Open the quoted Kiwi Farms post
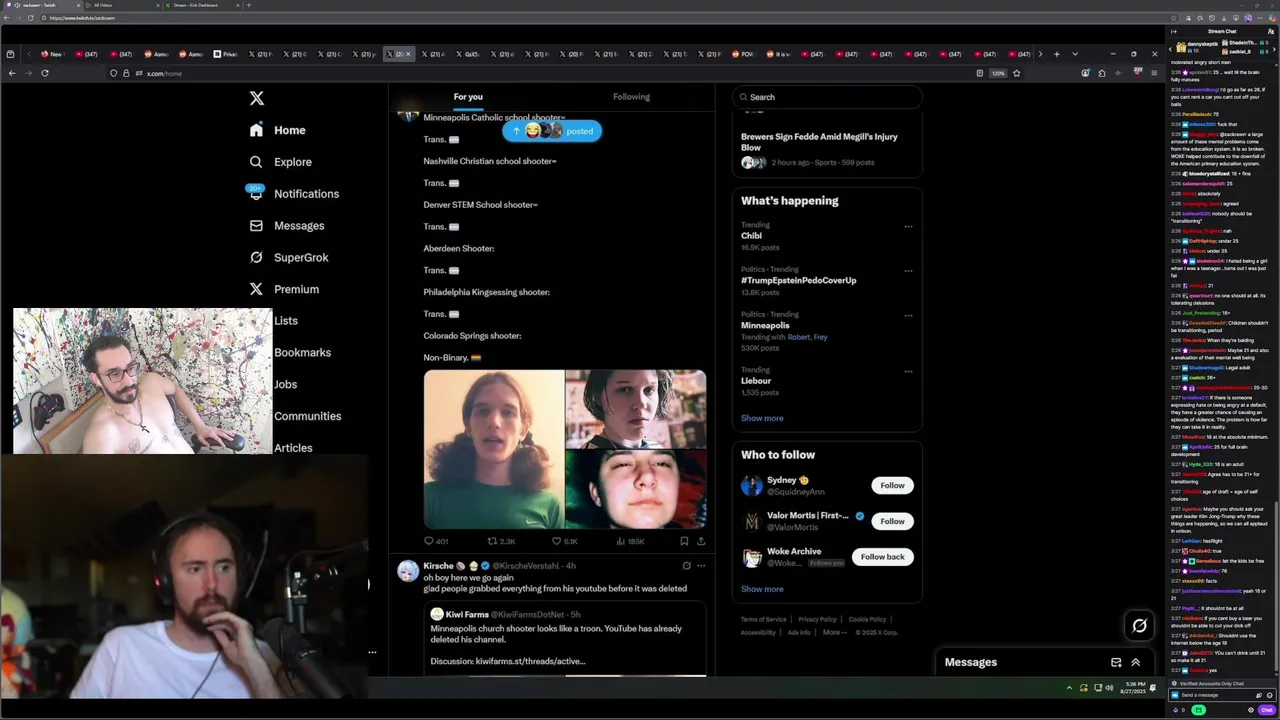 564,640
